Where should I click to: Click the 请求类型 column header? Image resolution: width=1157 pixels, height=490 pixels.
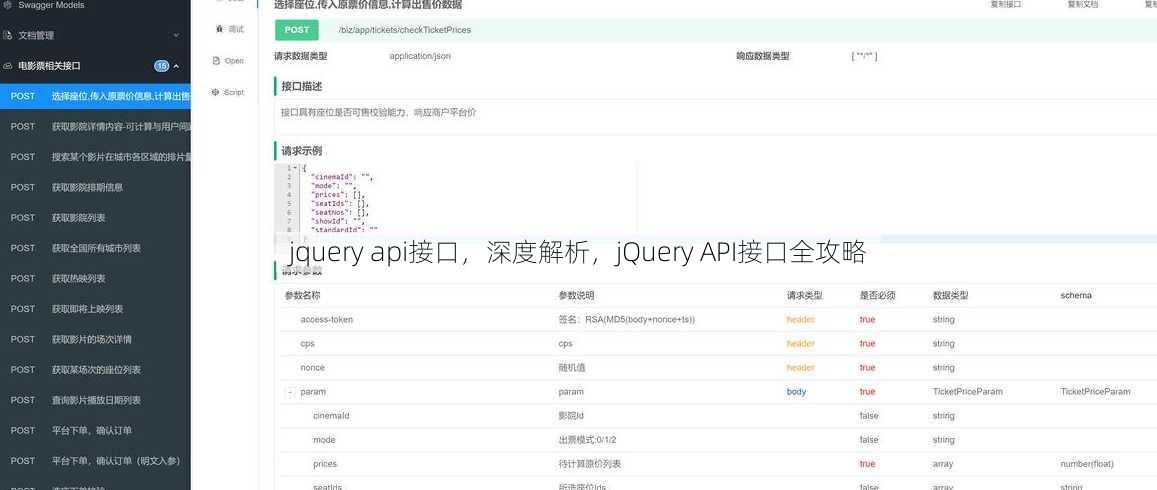804,295
